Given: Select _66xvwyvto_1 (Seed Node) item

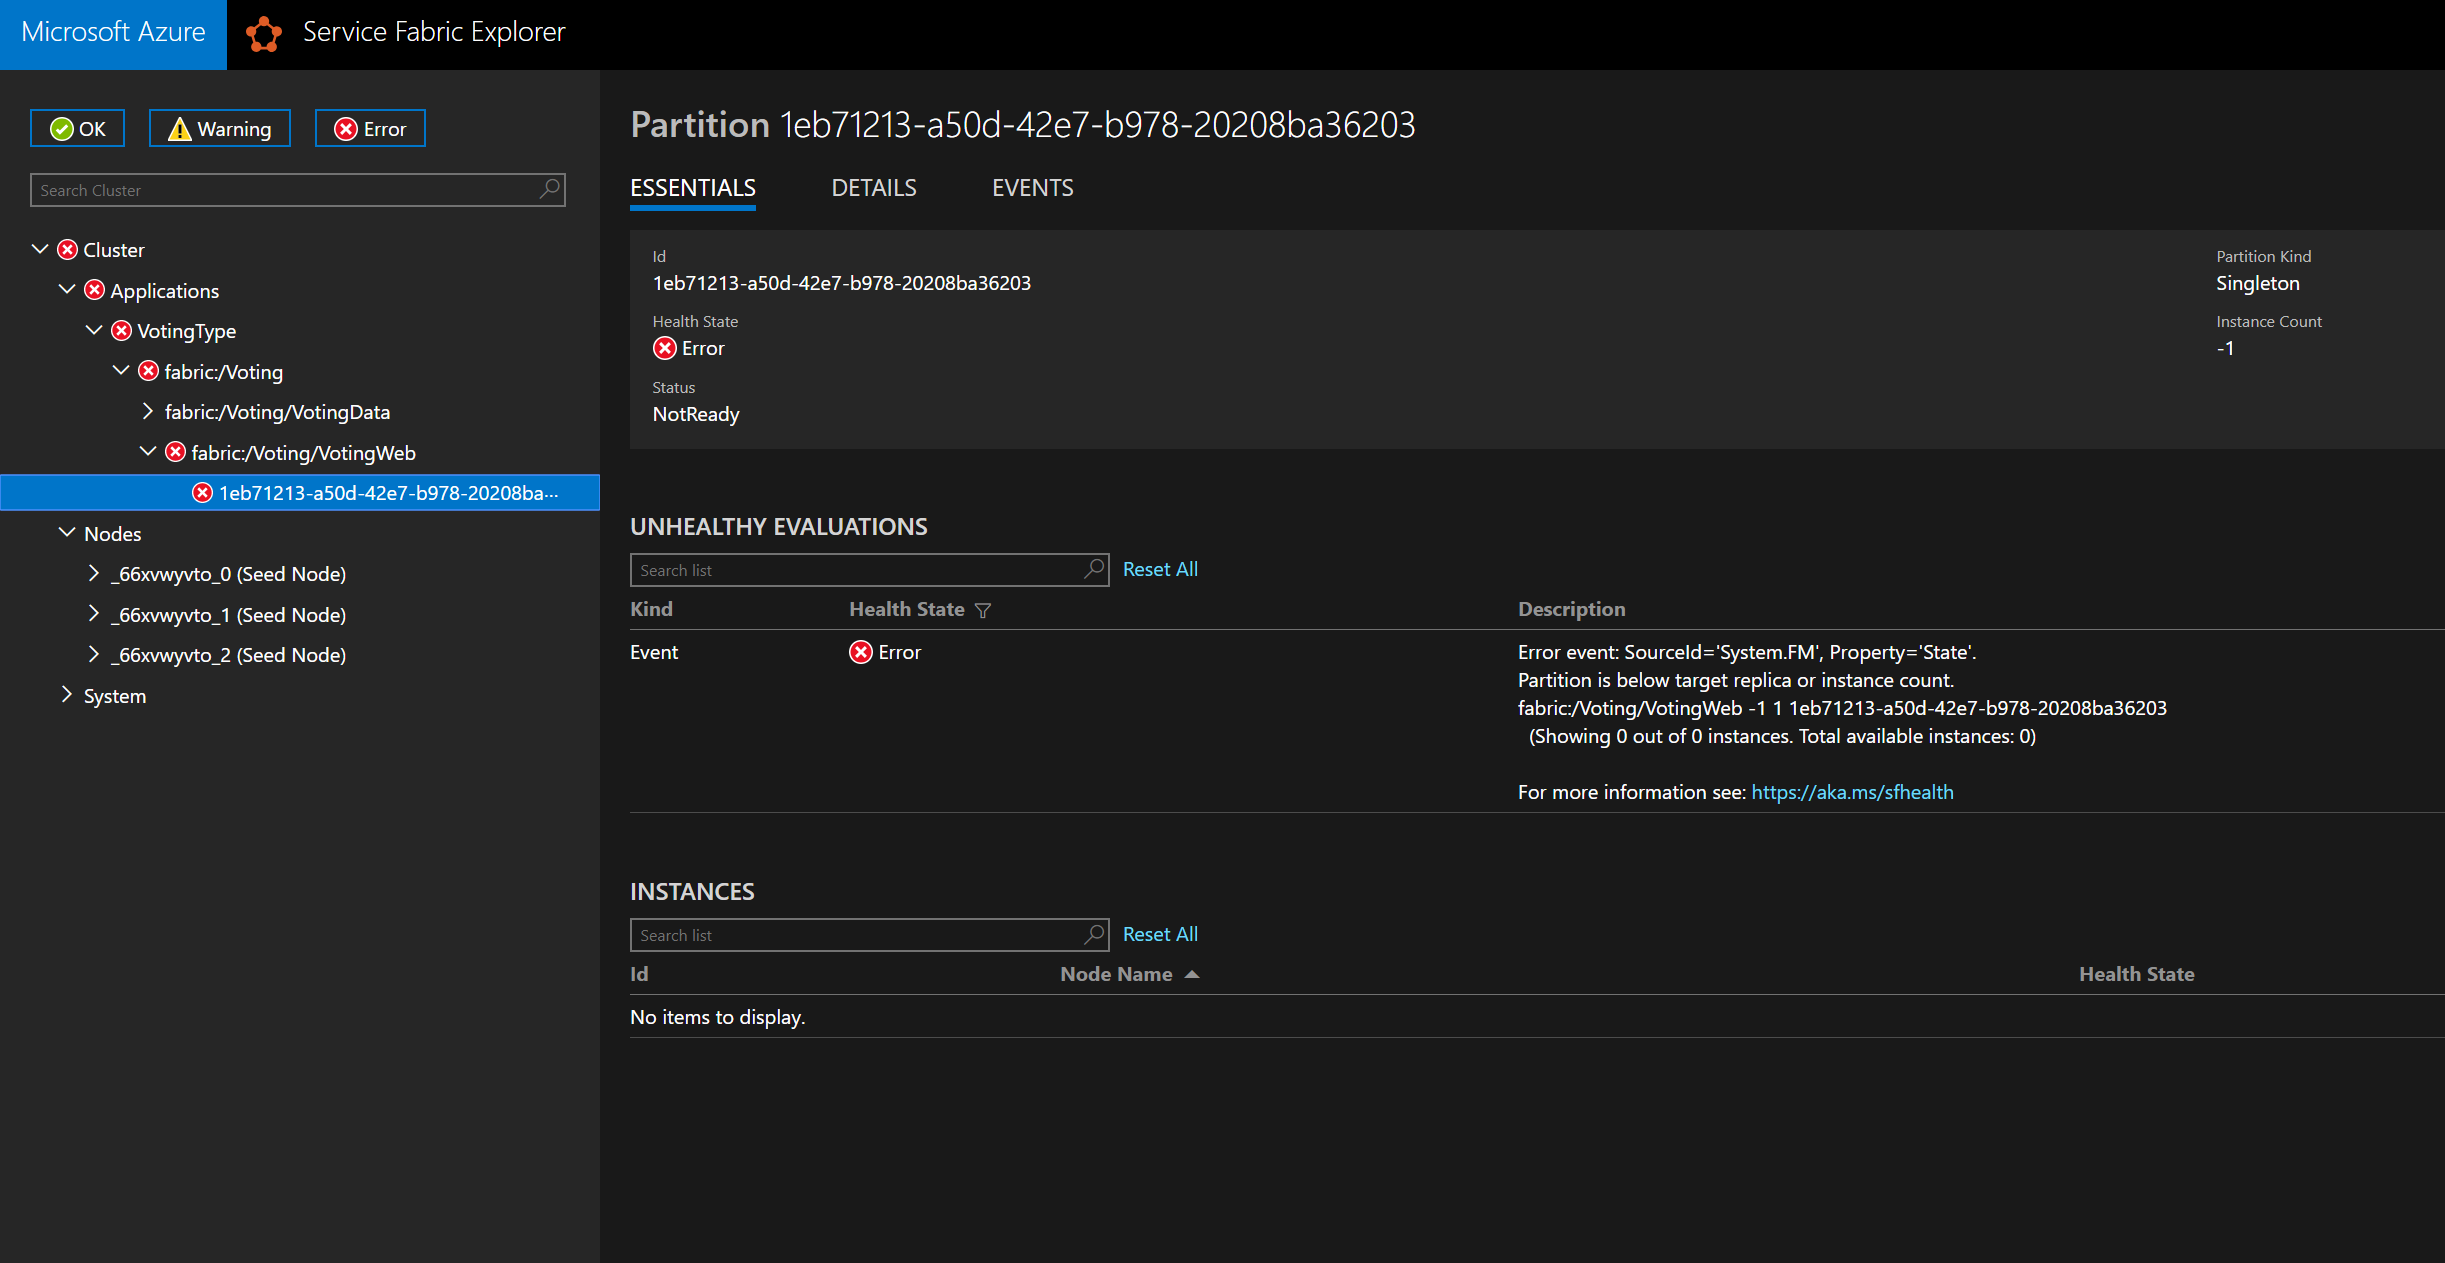Looking at the screenshot, I should coord(229,615).
